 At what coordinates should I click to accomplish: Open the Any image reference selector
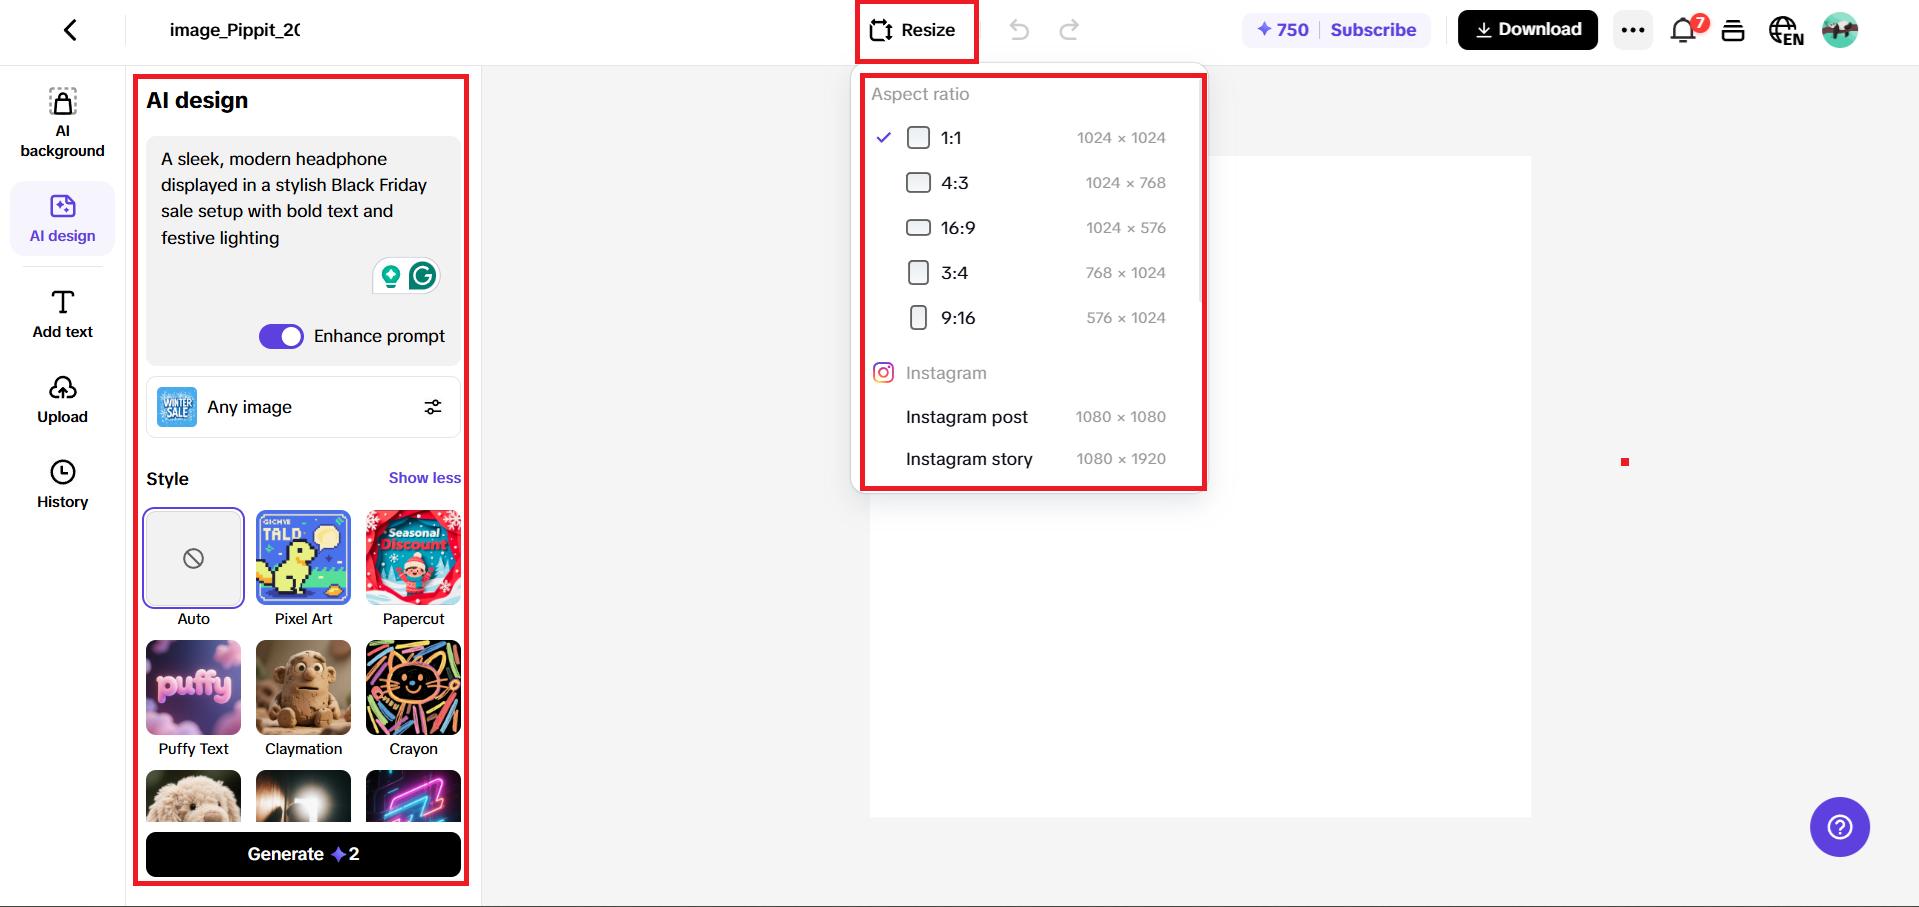[x=303, y=407]
